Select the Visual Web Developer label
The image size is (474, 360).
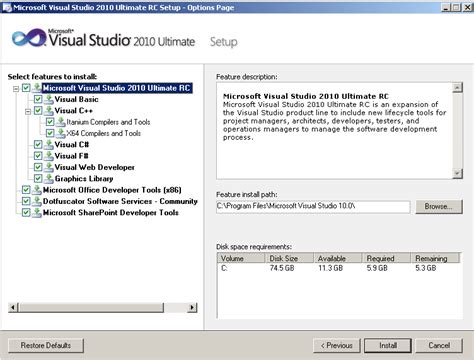pos(94,167)
